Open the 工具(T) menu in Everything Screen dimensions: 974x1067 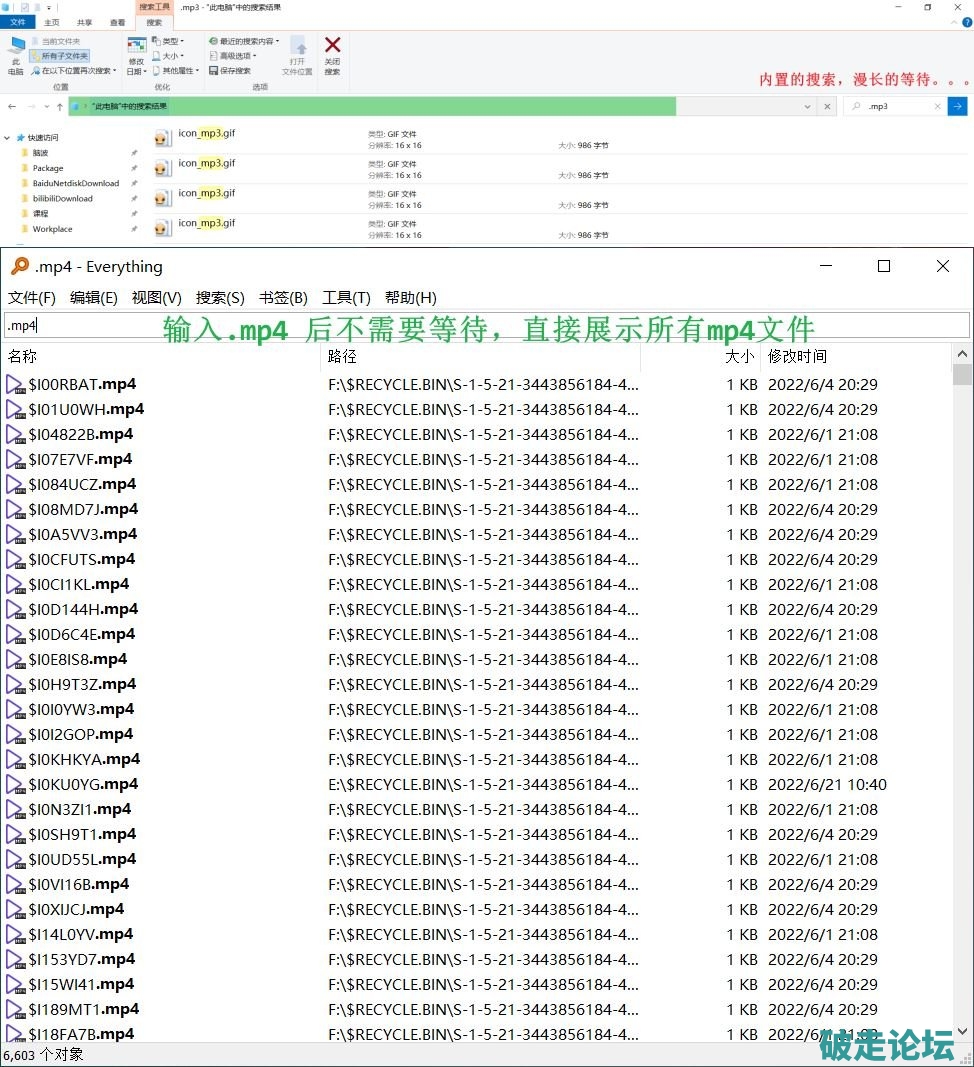click(x=346, y=298)
